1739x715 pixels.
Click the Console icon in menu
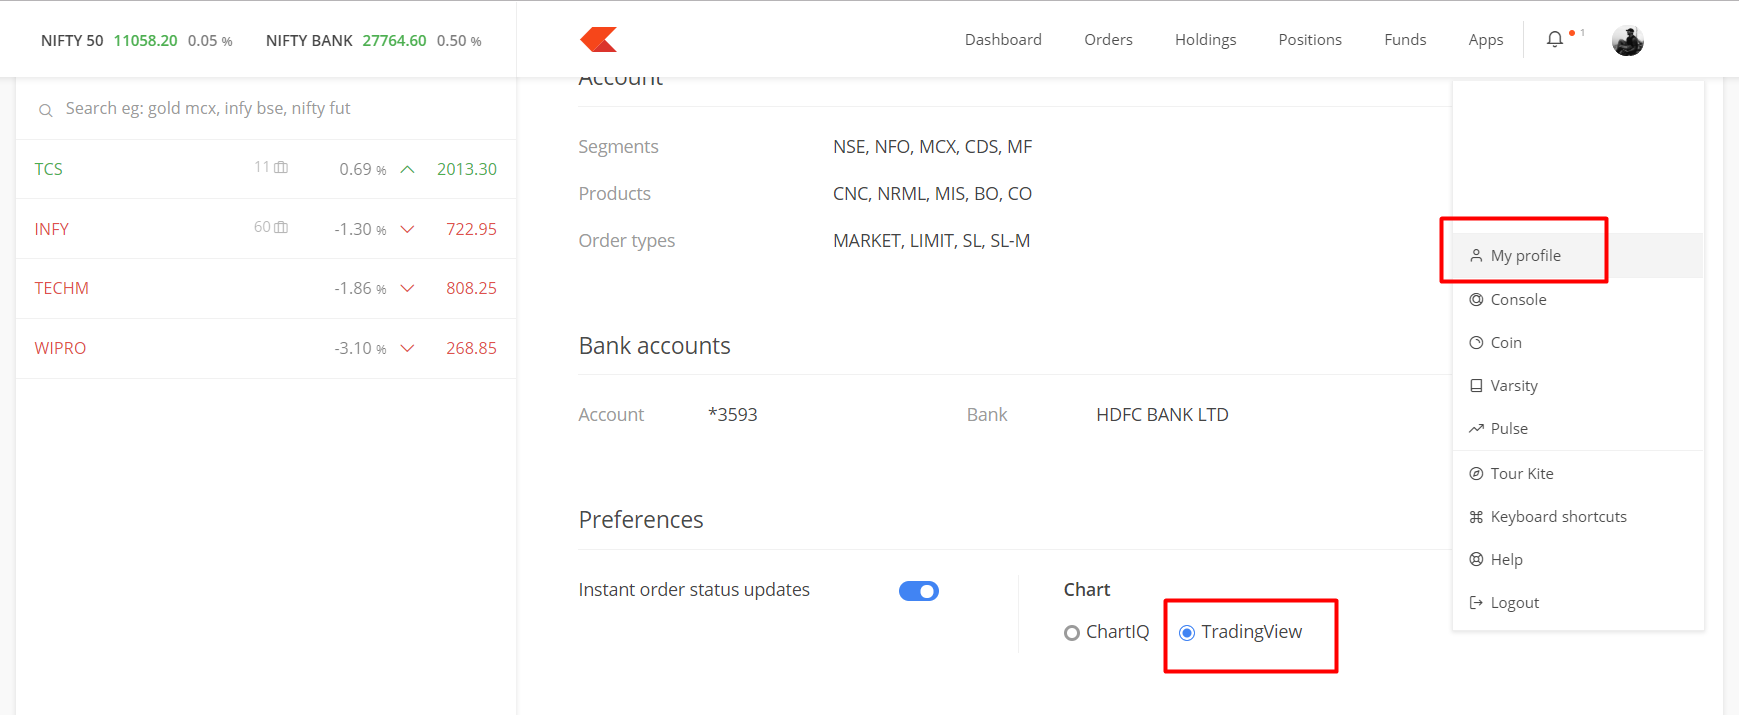click(1476, 299)
